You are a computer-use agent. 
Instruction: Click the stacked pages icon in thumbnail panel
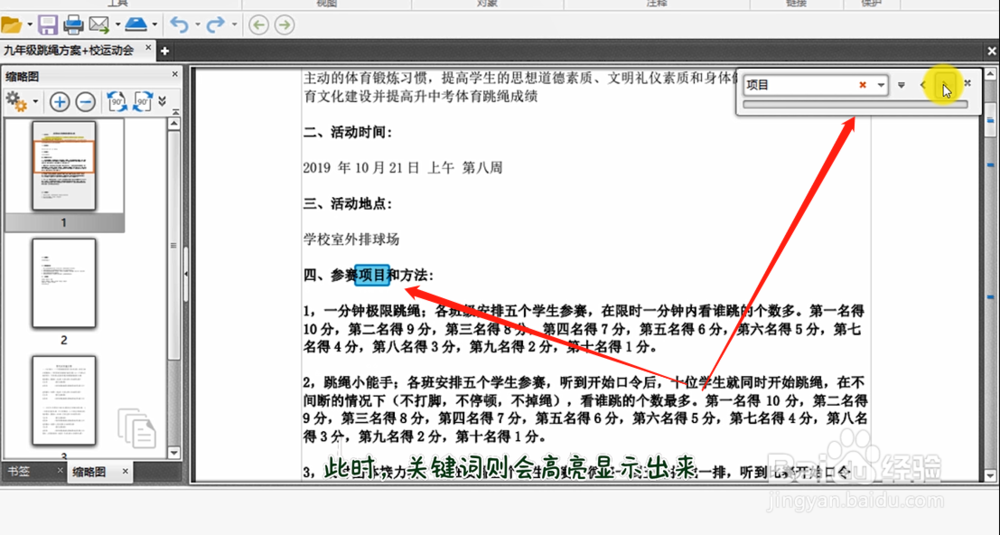click(136, 427)
